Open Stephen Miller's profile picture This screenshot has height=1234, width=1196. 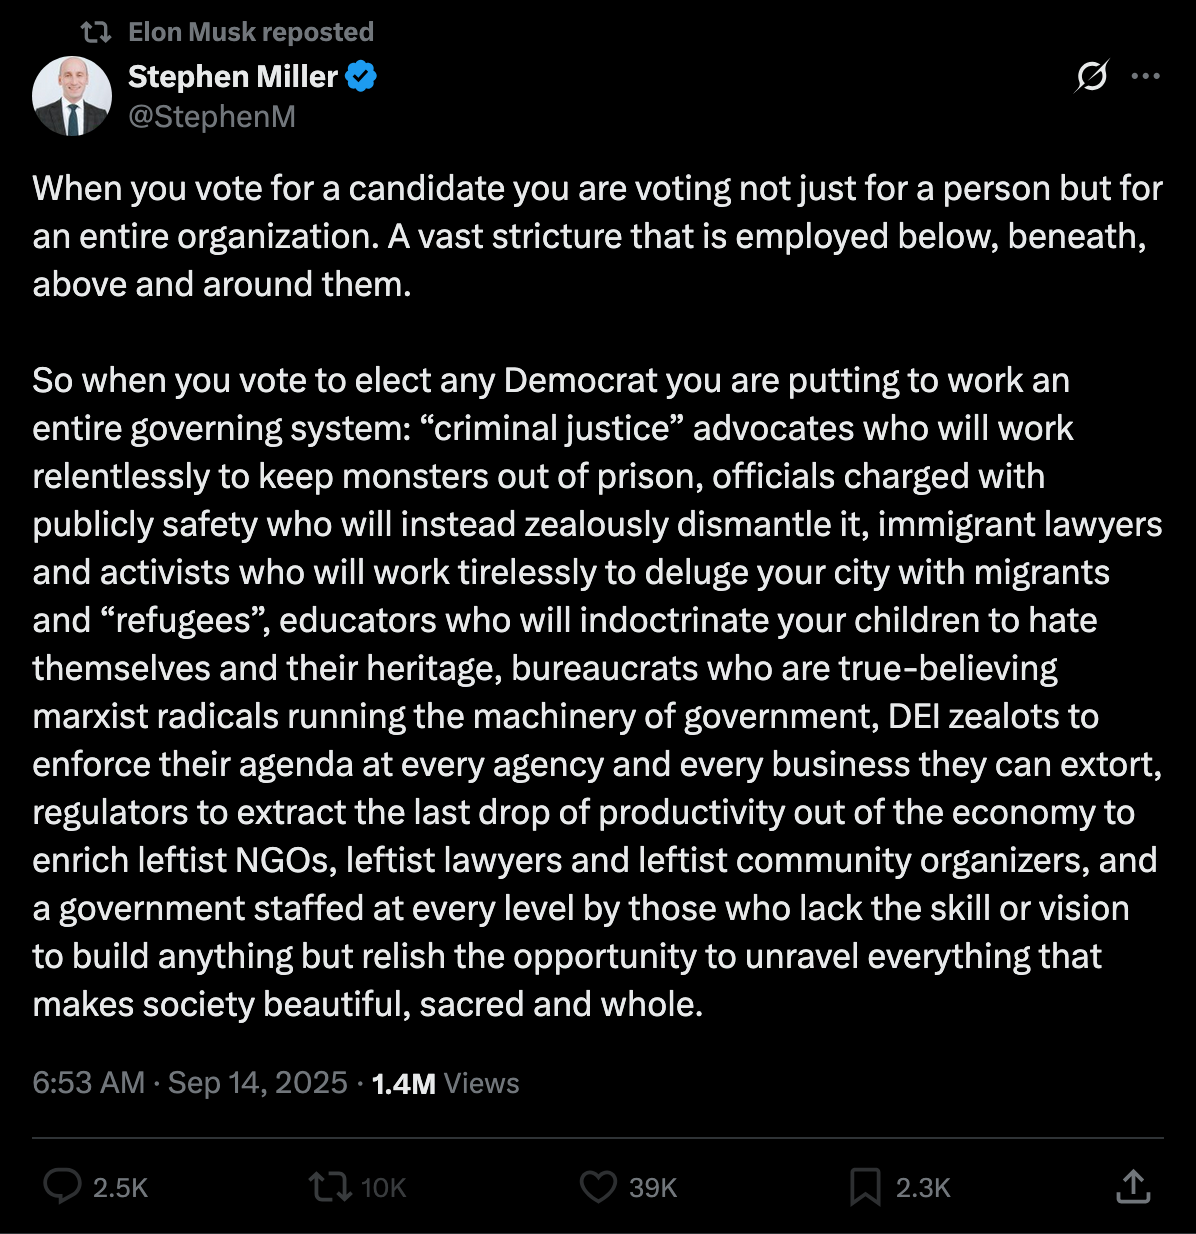71,96
